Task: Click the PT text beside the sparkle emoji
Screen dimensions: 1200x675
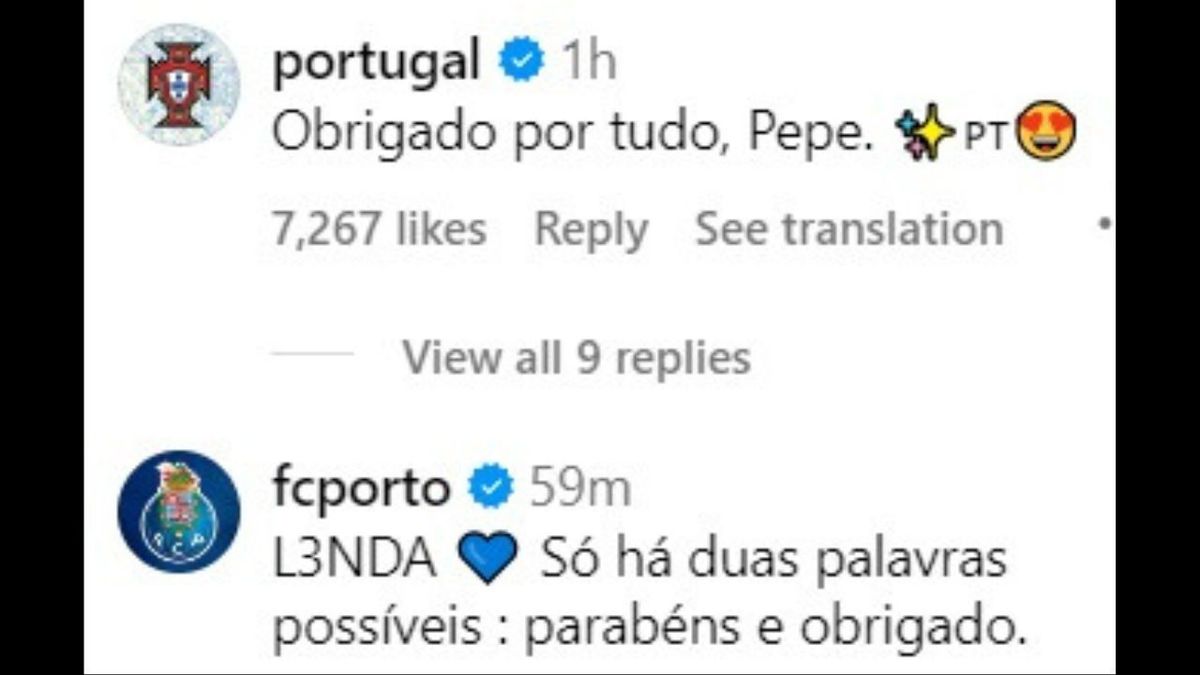Action: click(987, 135)
